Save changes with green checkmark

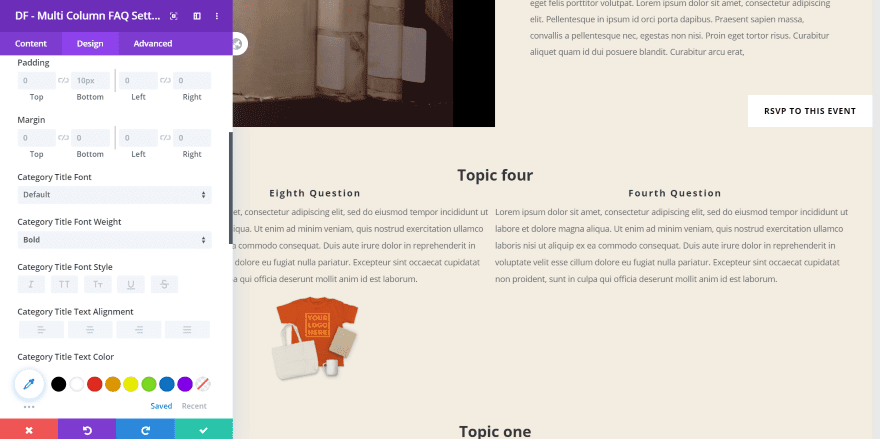pos(204,429)
